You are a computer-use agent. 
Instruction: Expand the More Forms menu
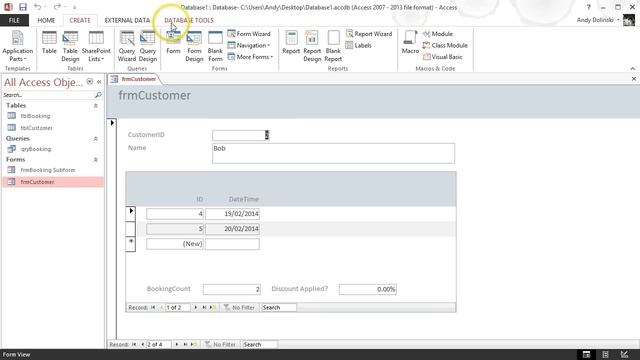pos(250,57)
